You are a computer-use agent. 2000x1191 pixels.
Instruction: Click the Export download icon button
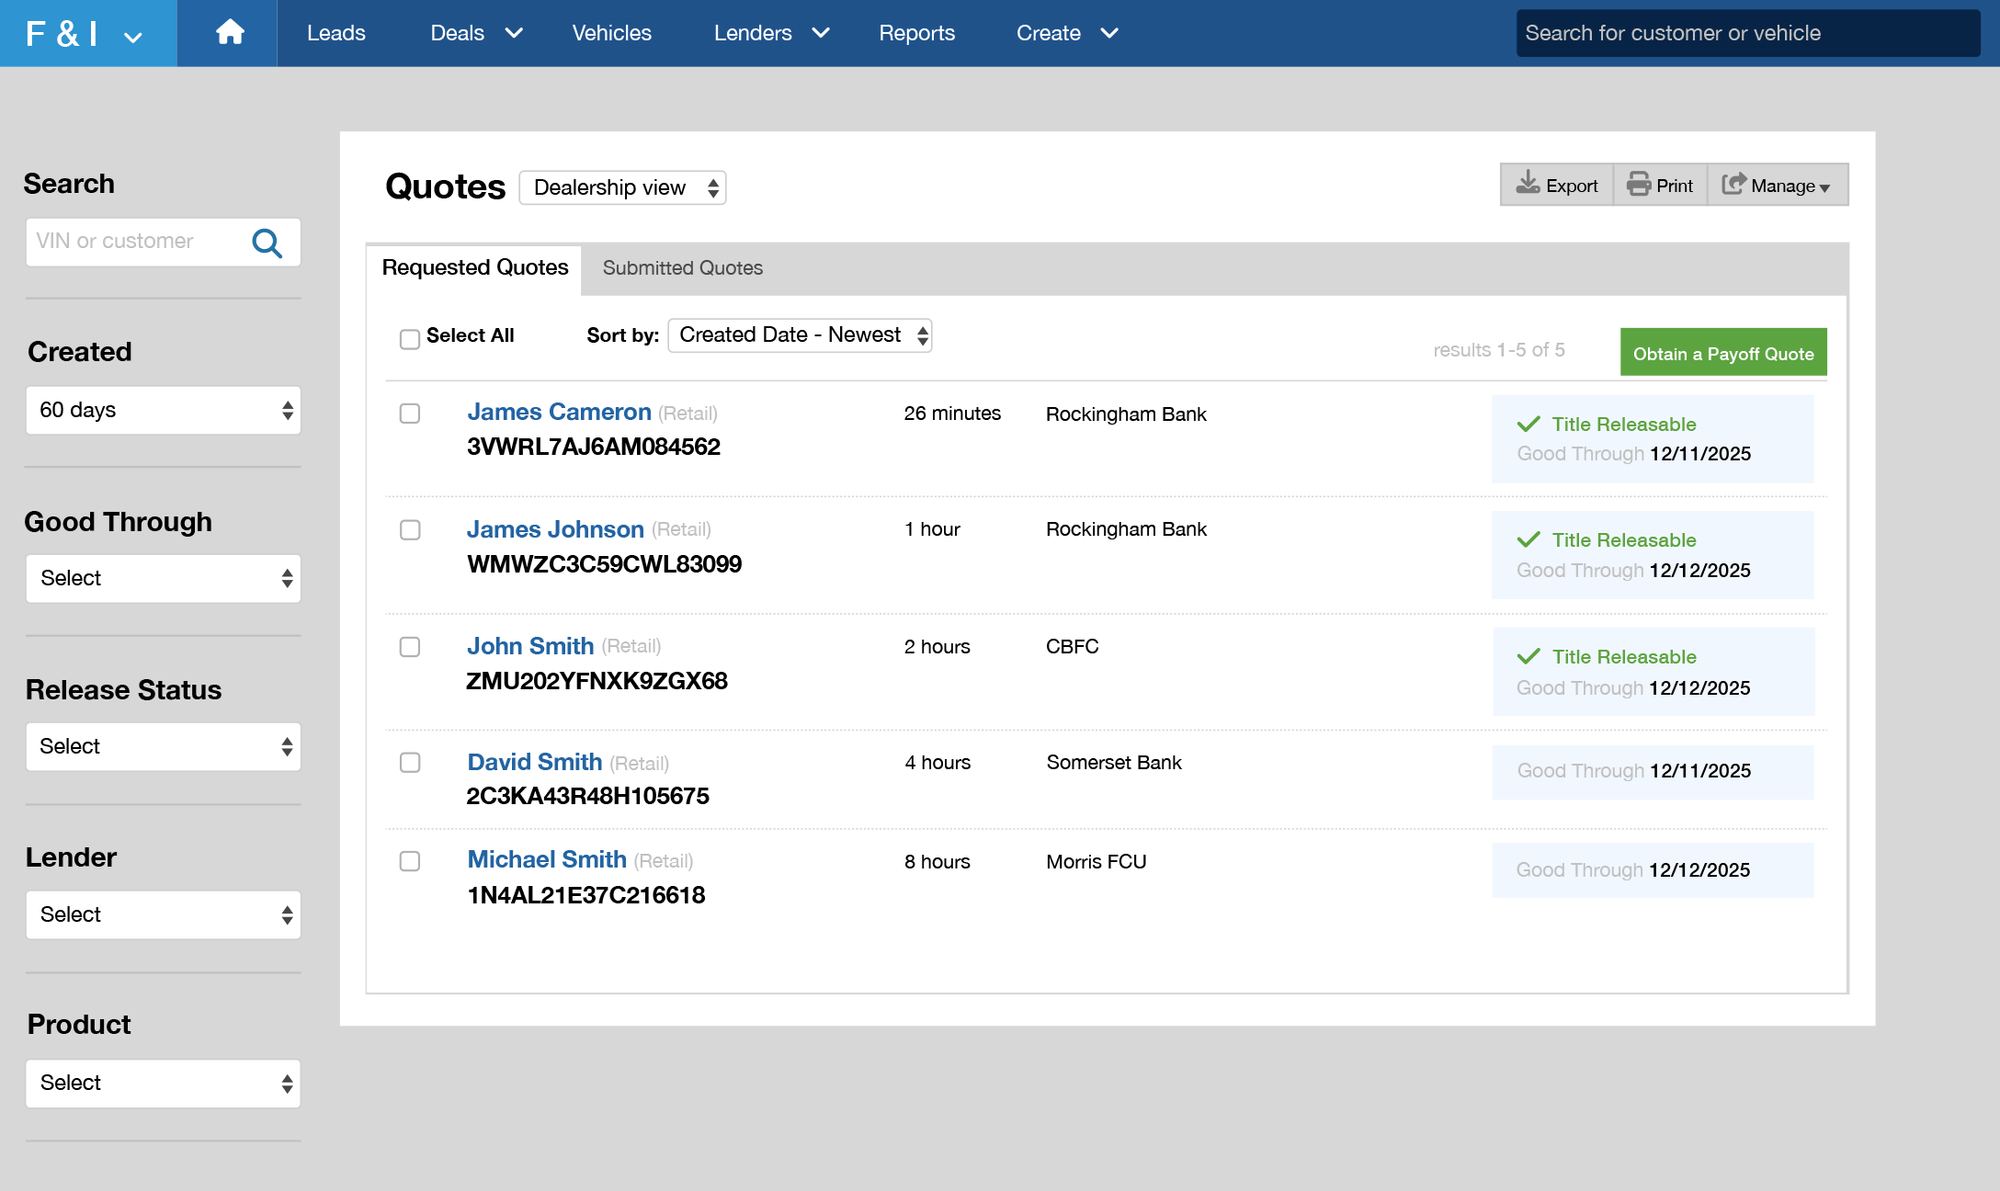(x=1556, y=185)
